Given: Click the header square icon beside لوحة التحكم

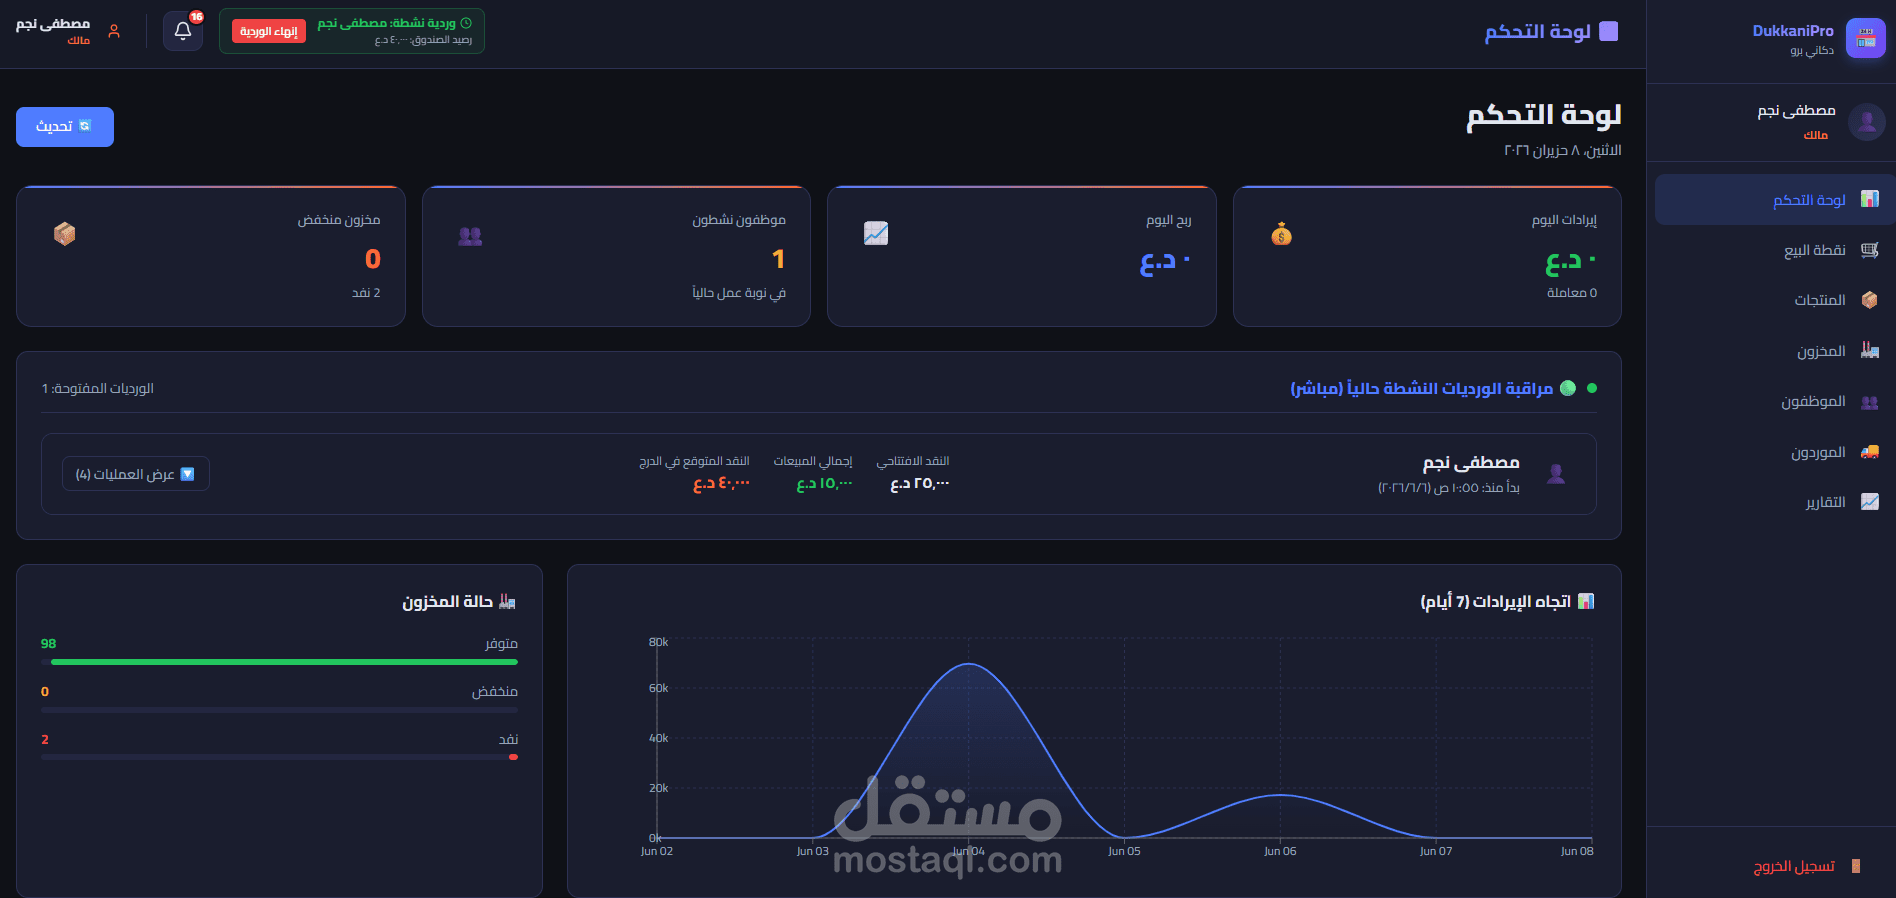Looking at the screenshot, I should click(1608, 31).
